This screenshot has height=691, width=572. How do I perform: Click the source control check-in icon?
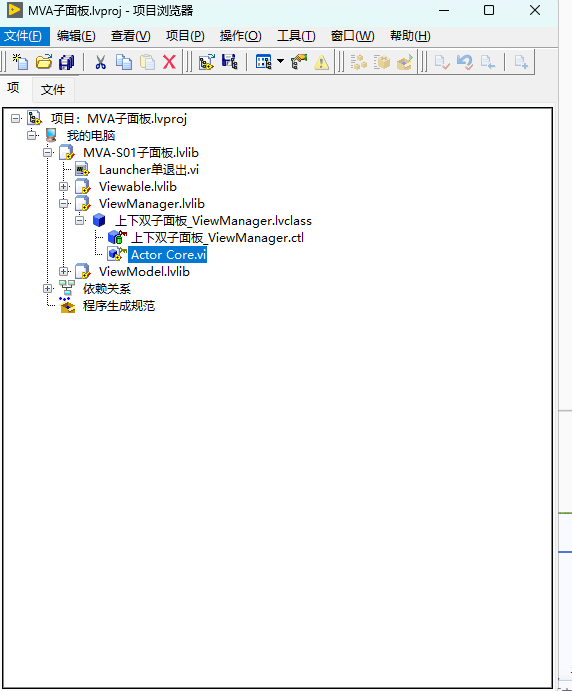click(x=442, y=62)
